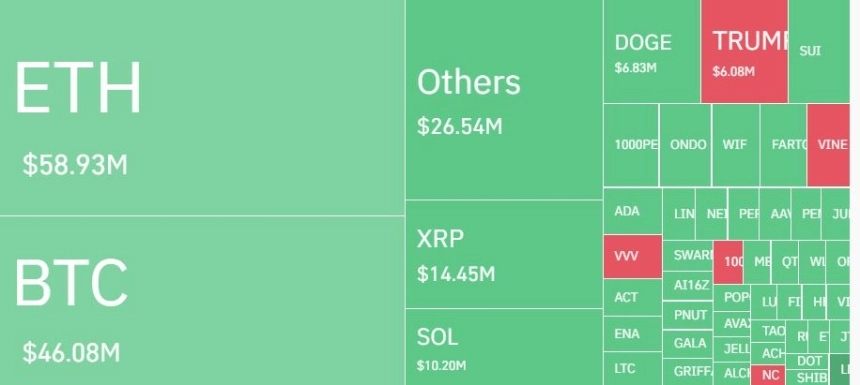Click the red VVV tile
Image resolution: width=860 pixels, height=385 pixels.
click(633, 256)
